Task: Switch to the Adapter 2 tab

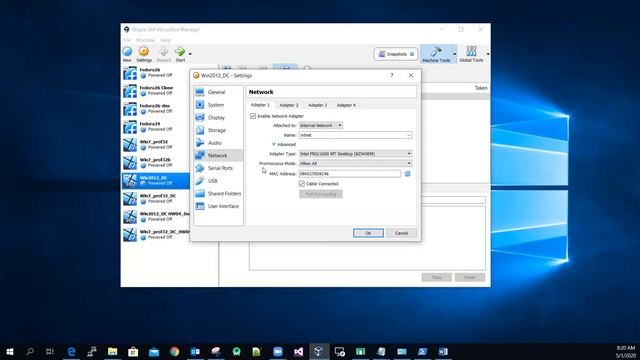Action: tap(289, 105)
